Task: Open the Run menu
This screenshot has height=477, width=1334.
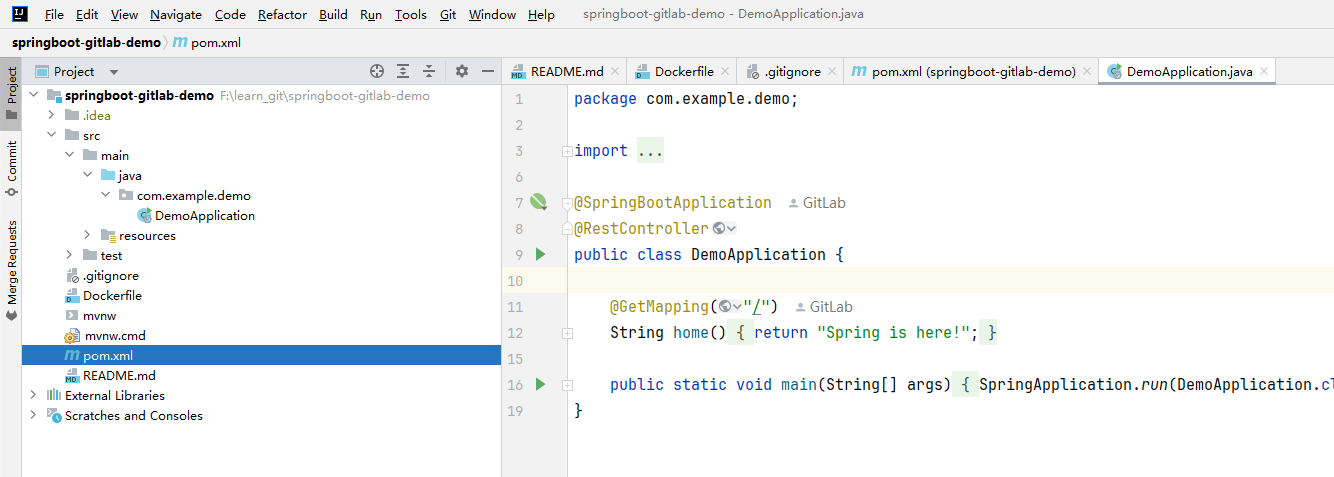Action: (371, 15)
